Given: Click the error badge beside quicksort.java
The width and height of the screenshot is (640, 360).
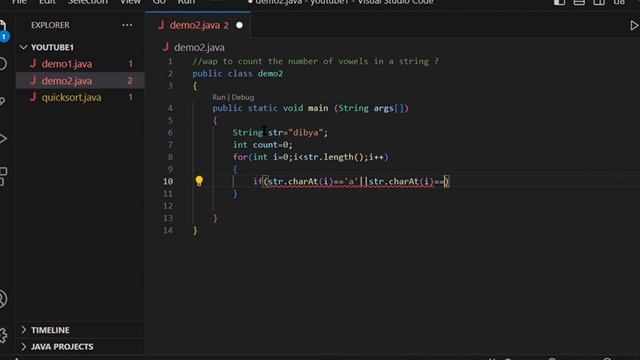Looking at the screenshot, I should tap(131, 98).
